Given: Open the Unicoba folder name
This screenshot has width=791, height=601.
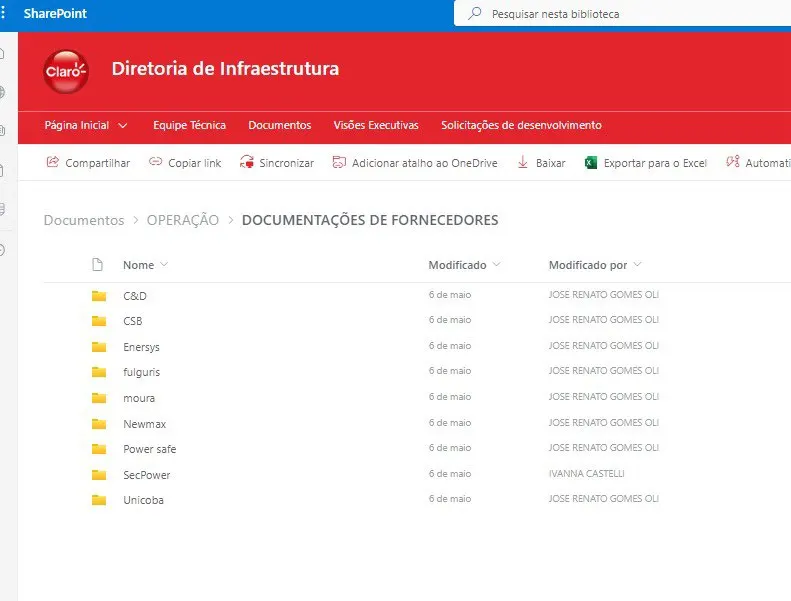Looking at the screenshot, I should [x=143, y=500].
